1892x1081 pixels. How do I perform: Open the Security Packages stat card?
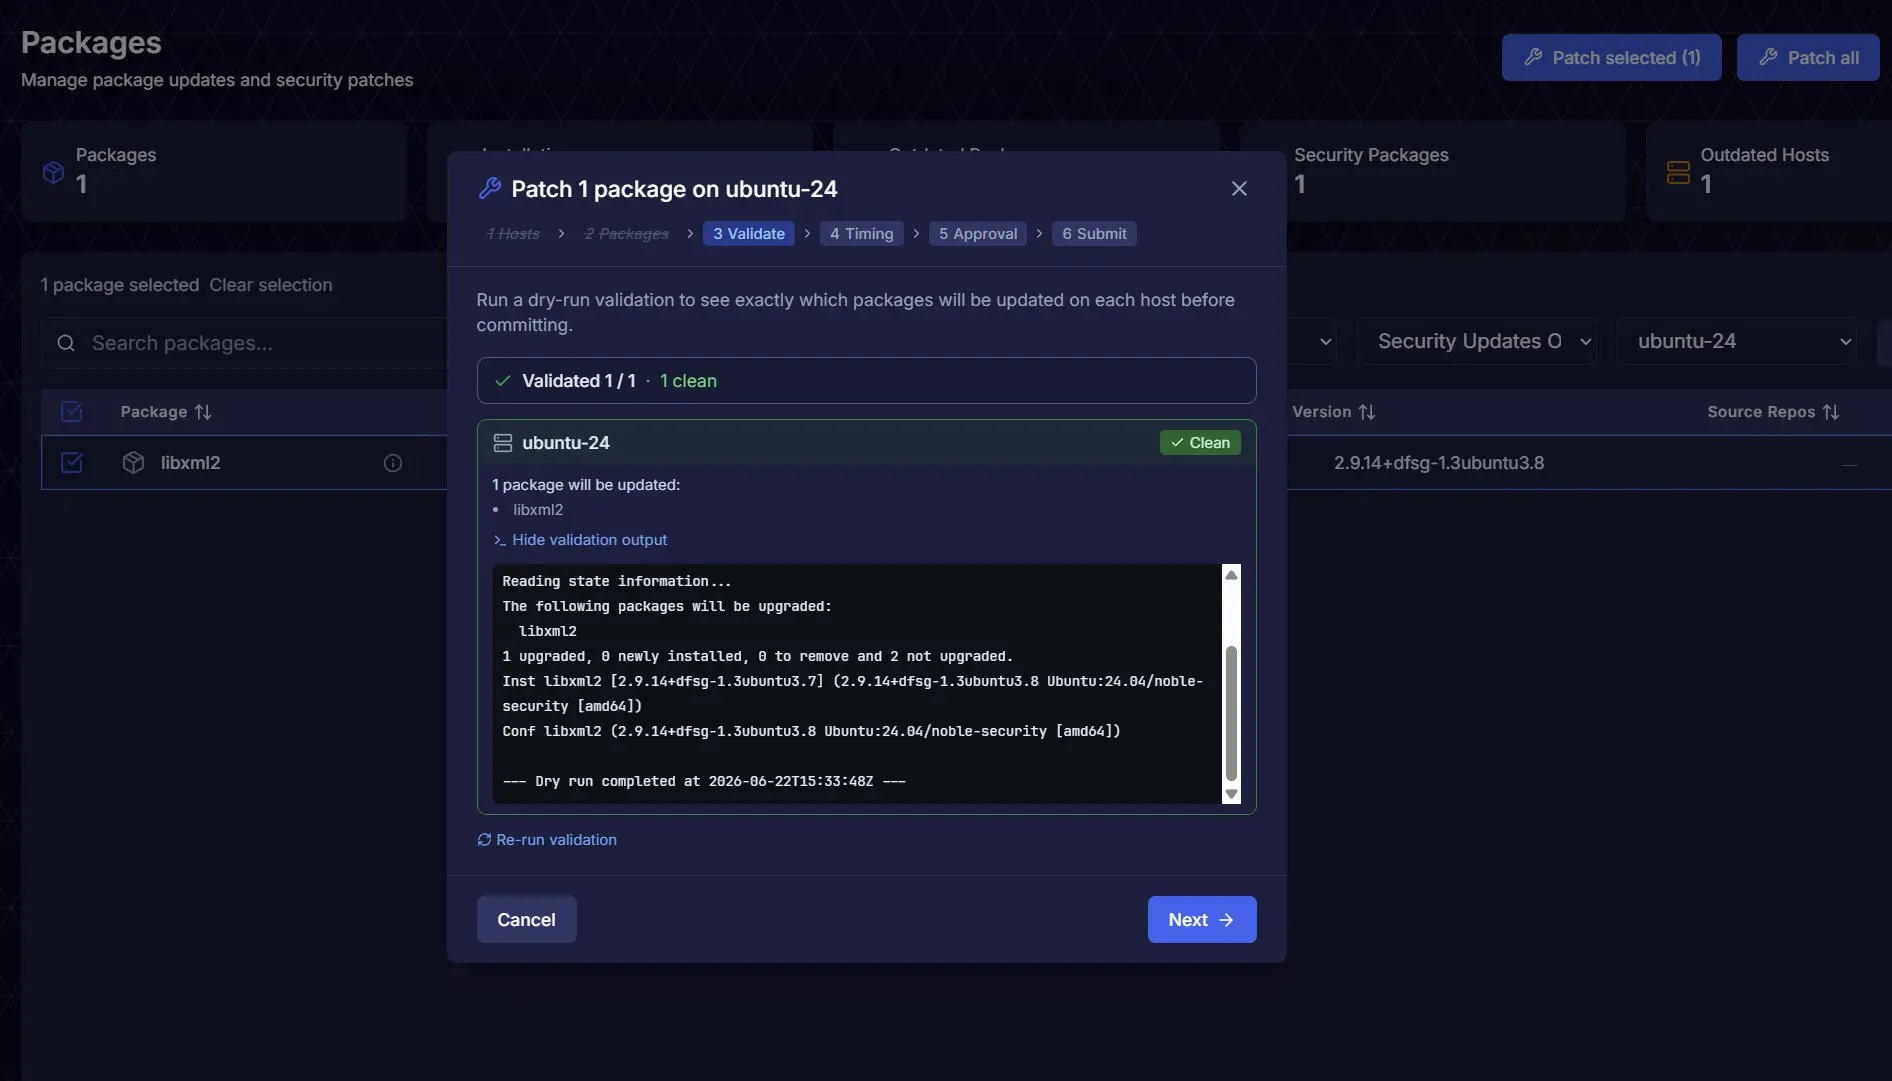(x=1432, y=172)
